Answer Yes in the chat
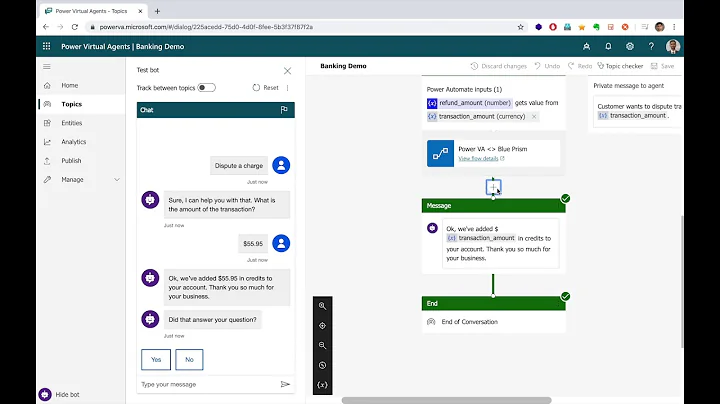This screenshot has width=720, height=404. pos(156,359)
